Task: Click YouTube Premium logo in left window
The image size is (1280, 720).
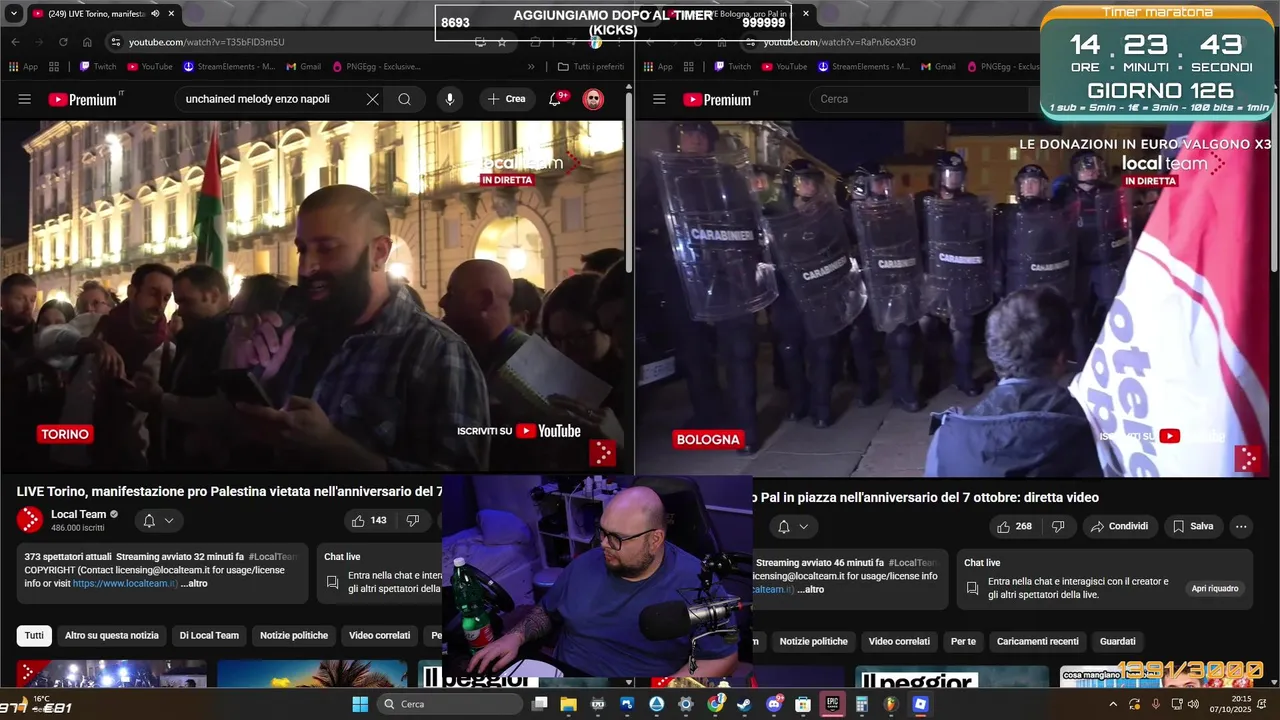Action: coord(85,99)
